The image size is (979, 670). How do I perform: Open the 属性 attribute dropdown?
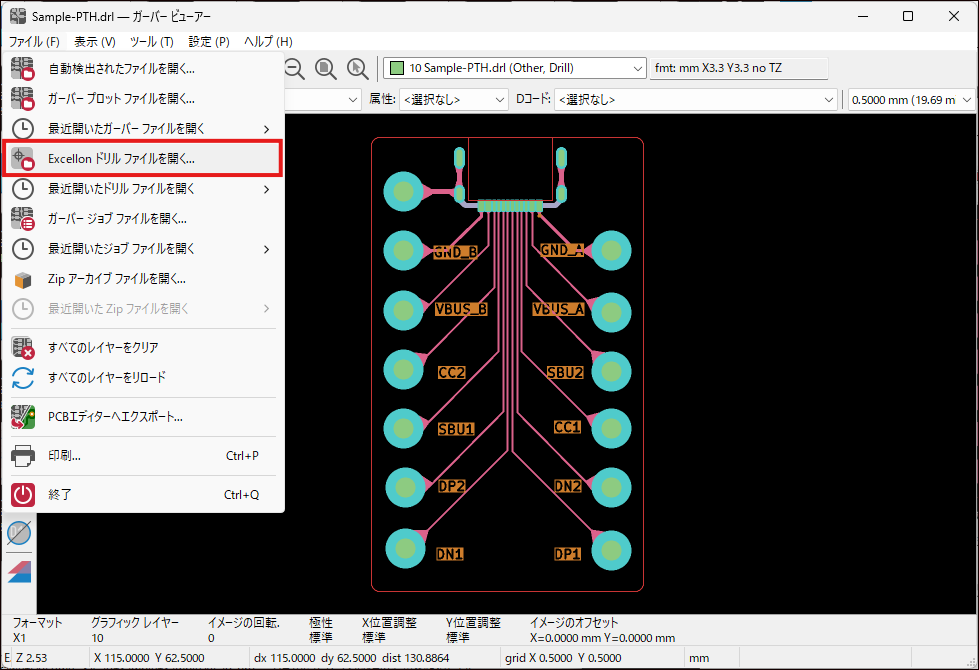point(453,99)
